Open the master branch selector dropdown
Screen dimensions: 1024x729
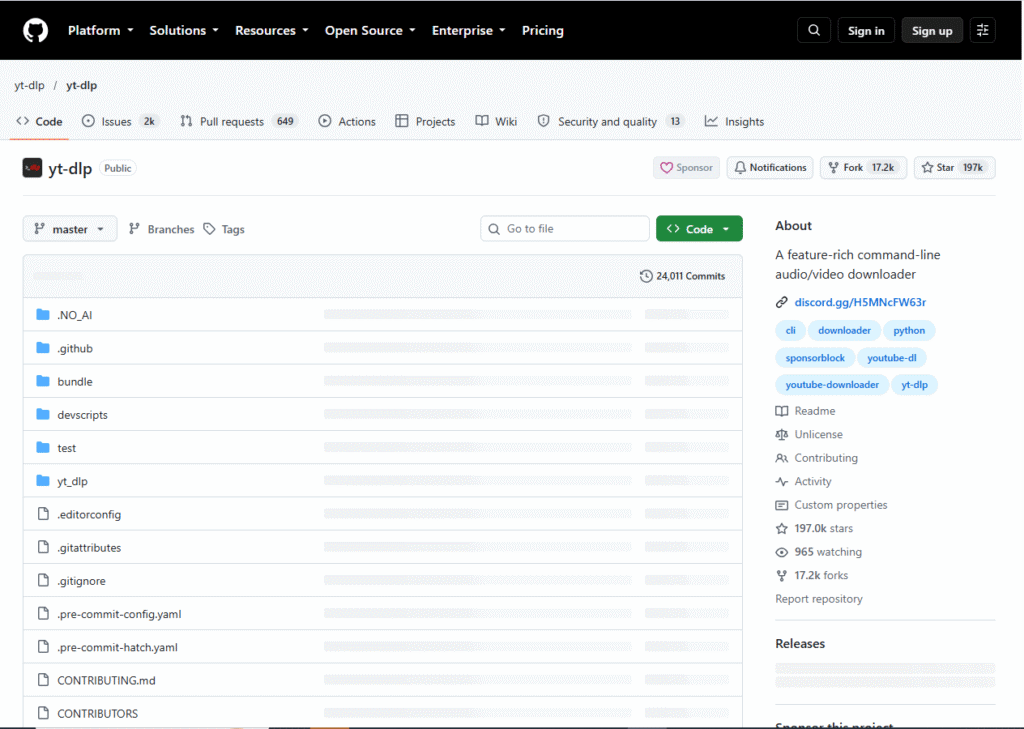(x=70, y=229)
